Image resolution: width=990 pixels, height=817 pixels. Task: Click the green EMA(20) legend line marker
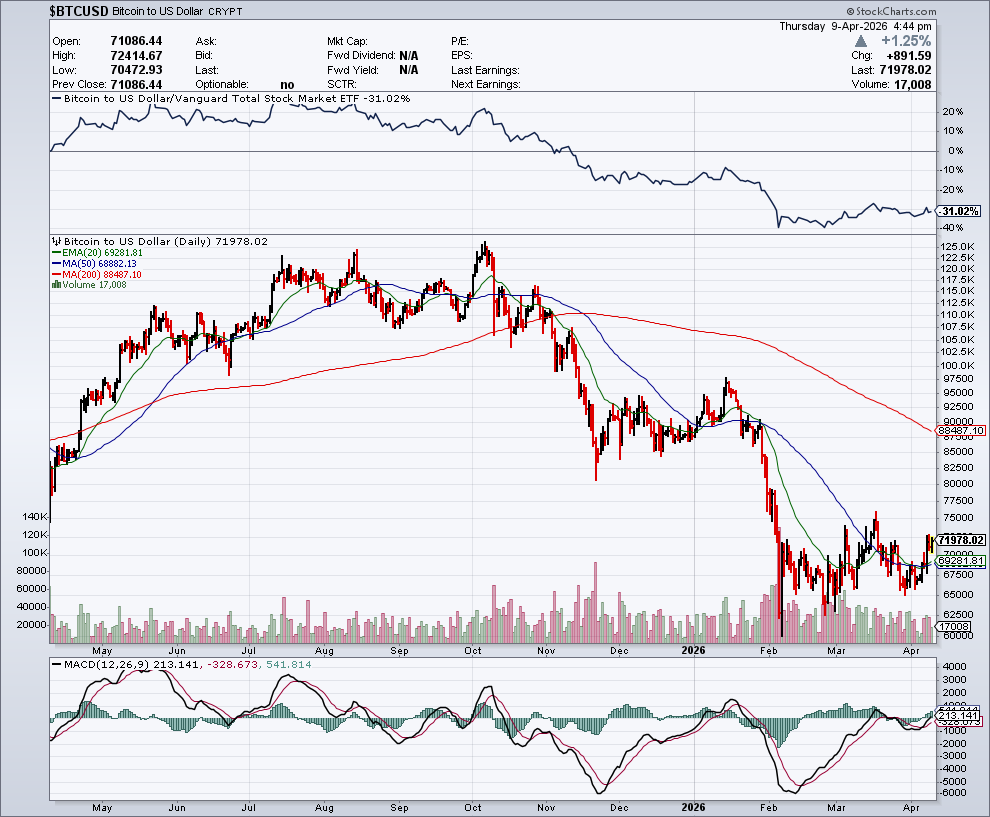click(x=56, y=253)
